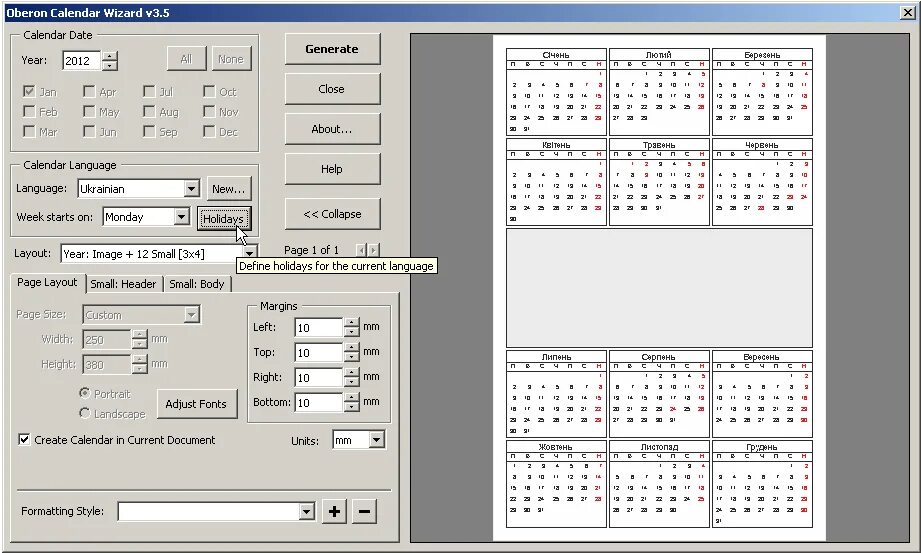
Task: Click the Height value field
Action: pos(107,364)
